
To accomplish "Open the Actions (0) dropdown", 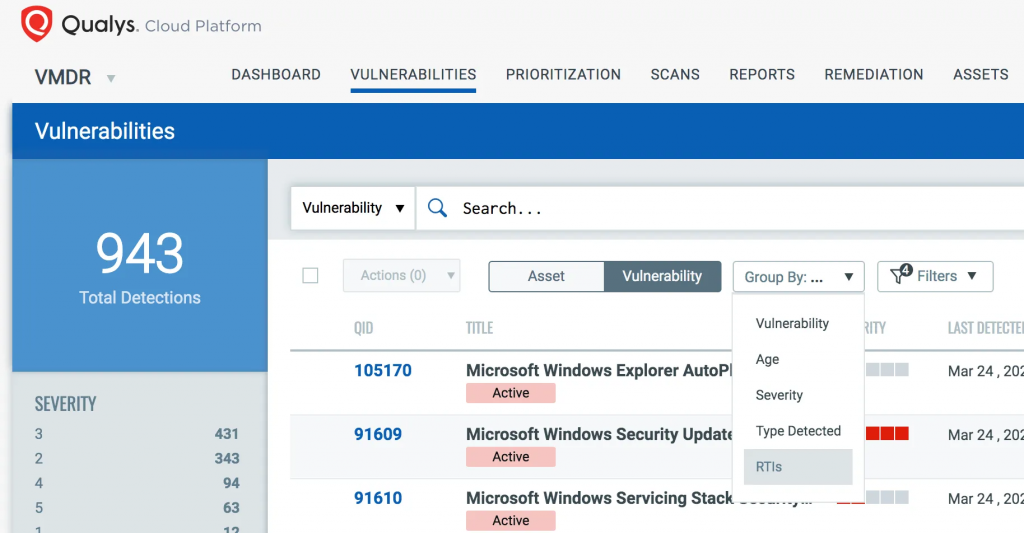I will [x=401, y=276].
